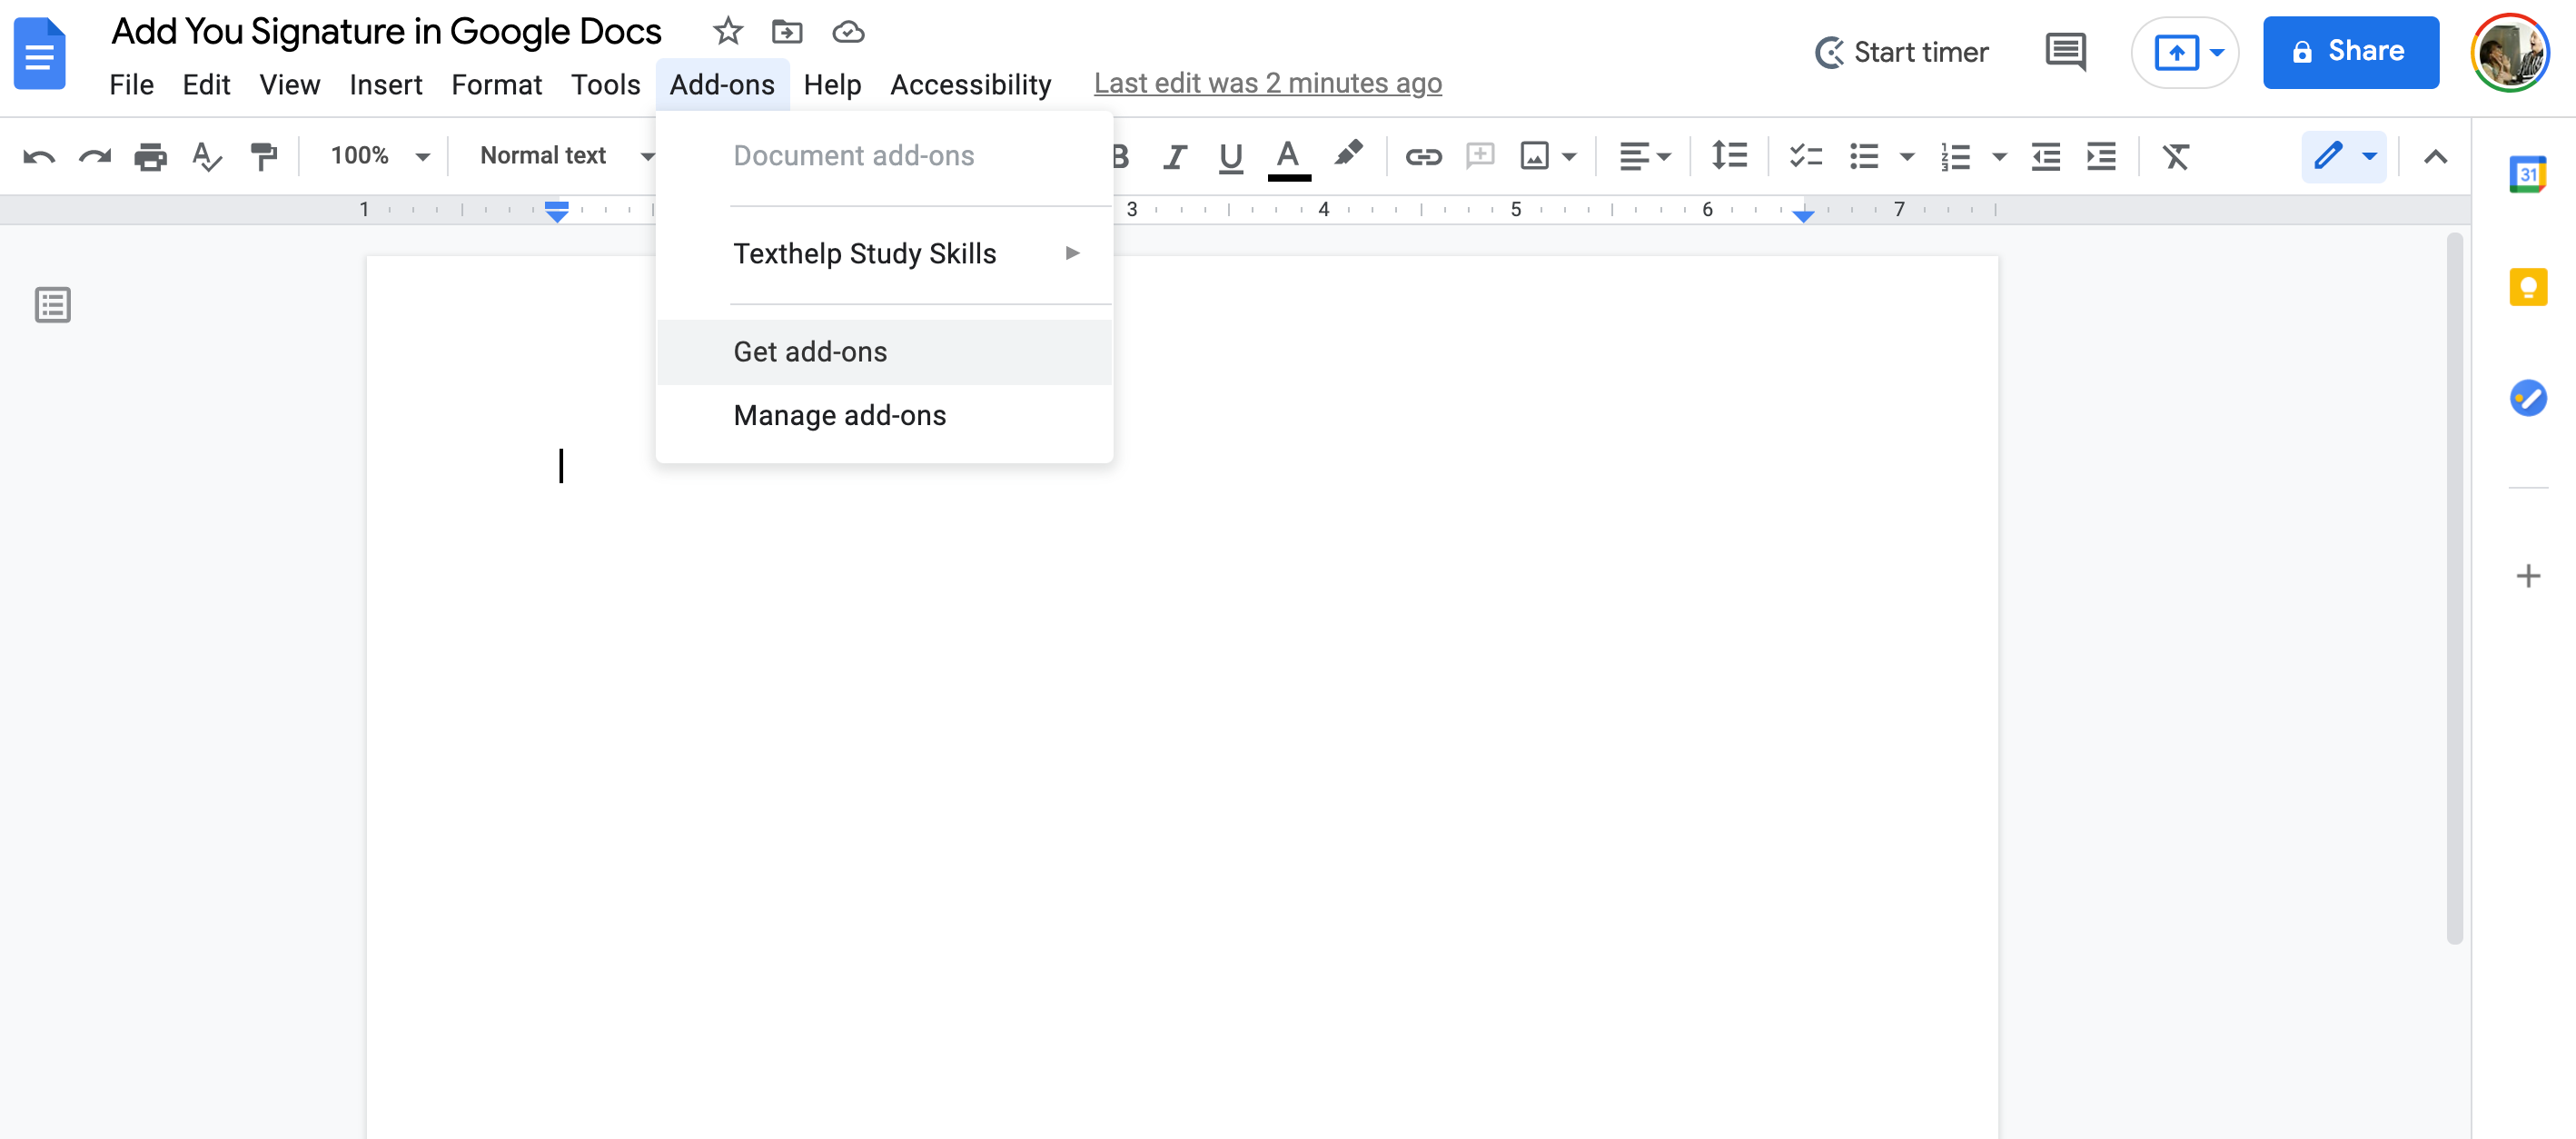The height and width of the screenshot is (1139, 2576).
Task: Click the Insert image icon
Action: point(1534,154)
